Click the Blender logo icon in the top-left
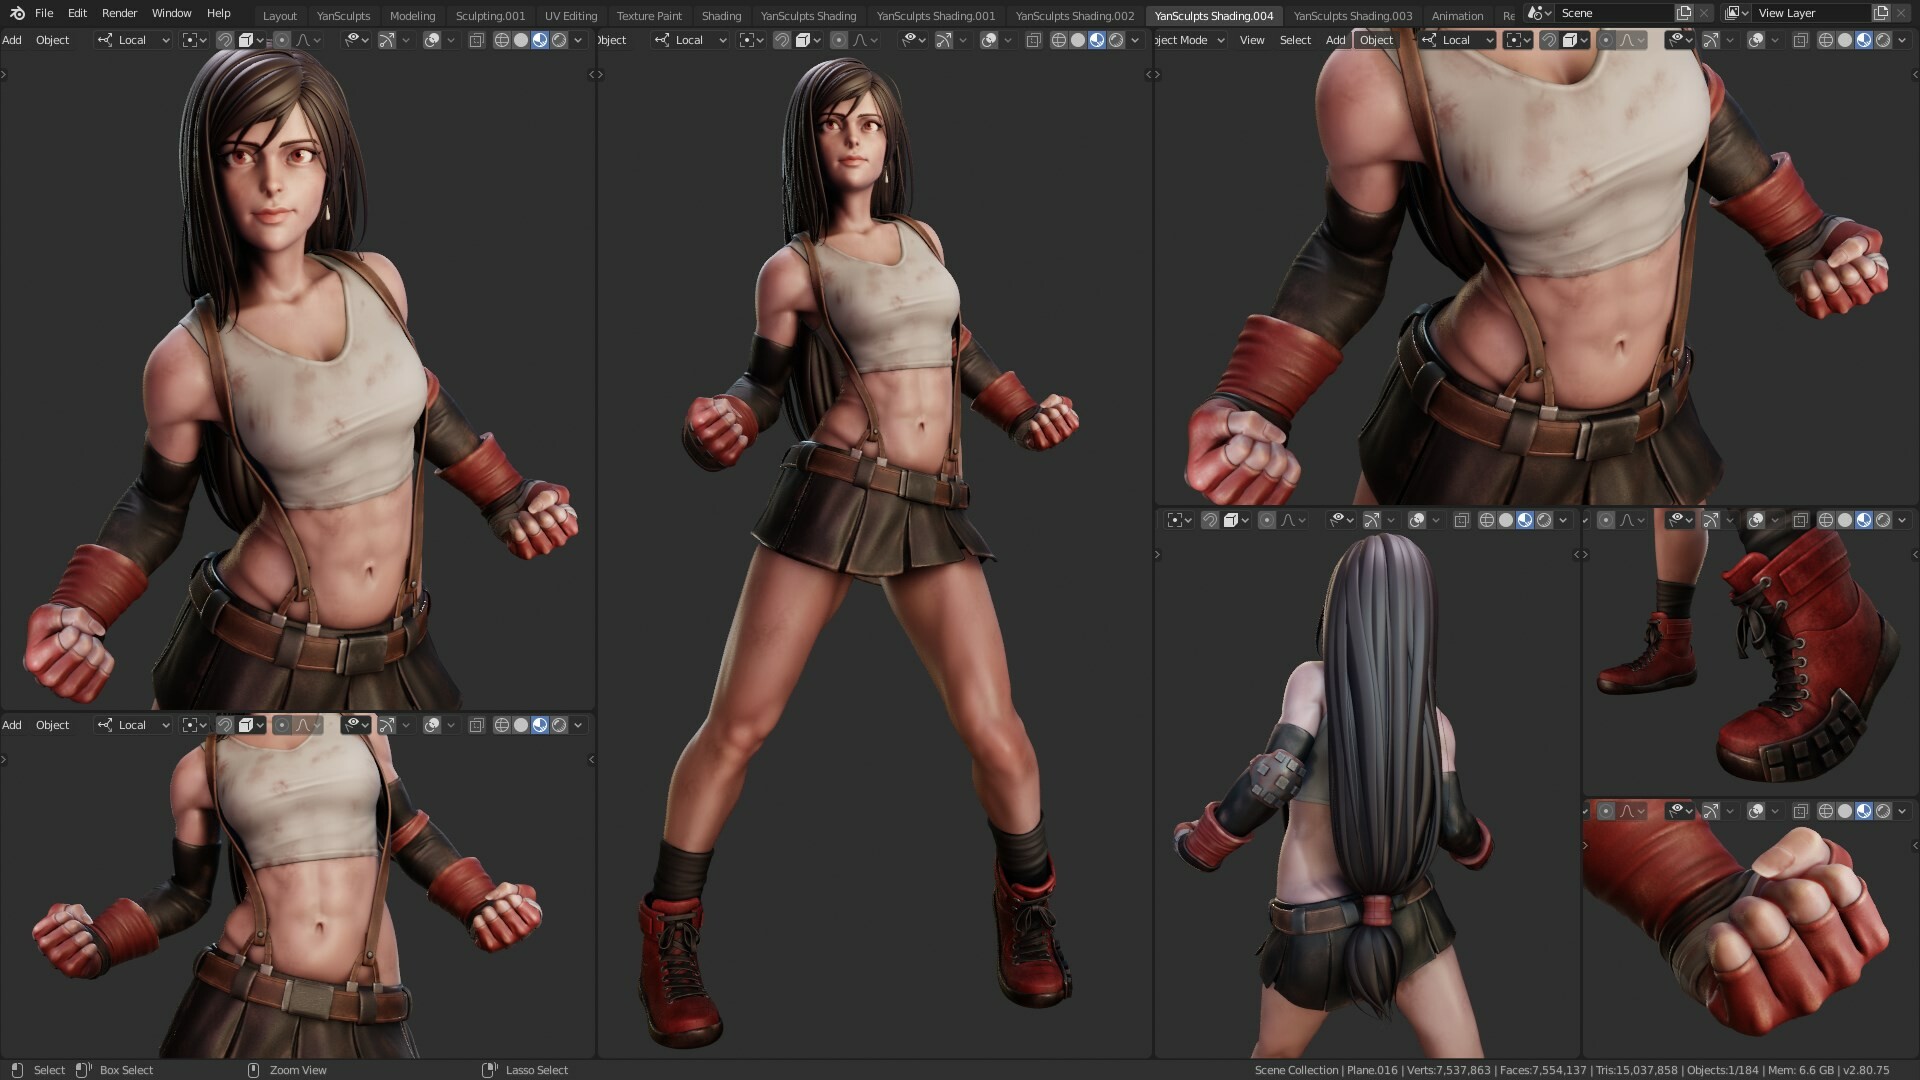The width and height of the screenshot is (1920, 1080). (x=17, y=13)
